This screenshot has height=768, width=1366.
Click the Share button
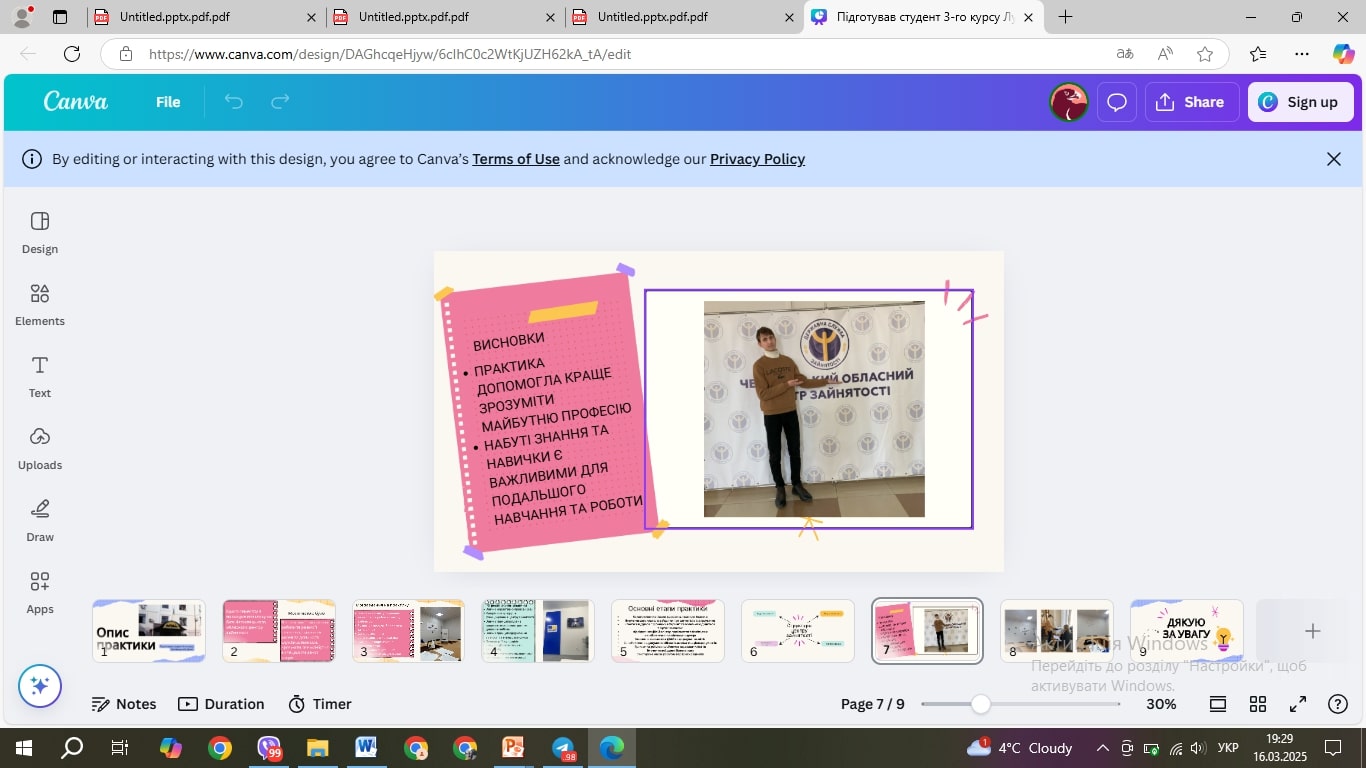(1190, 102)
